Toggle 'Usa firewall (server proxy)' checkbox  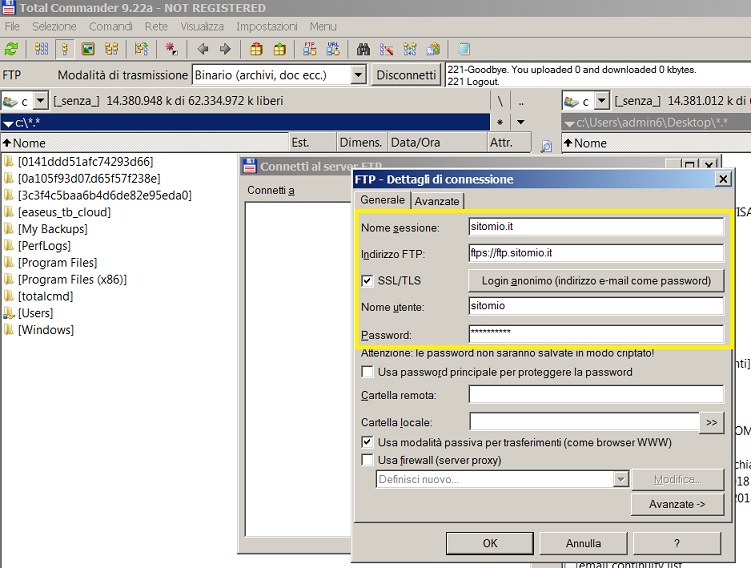[x=367, y=460]
